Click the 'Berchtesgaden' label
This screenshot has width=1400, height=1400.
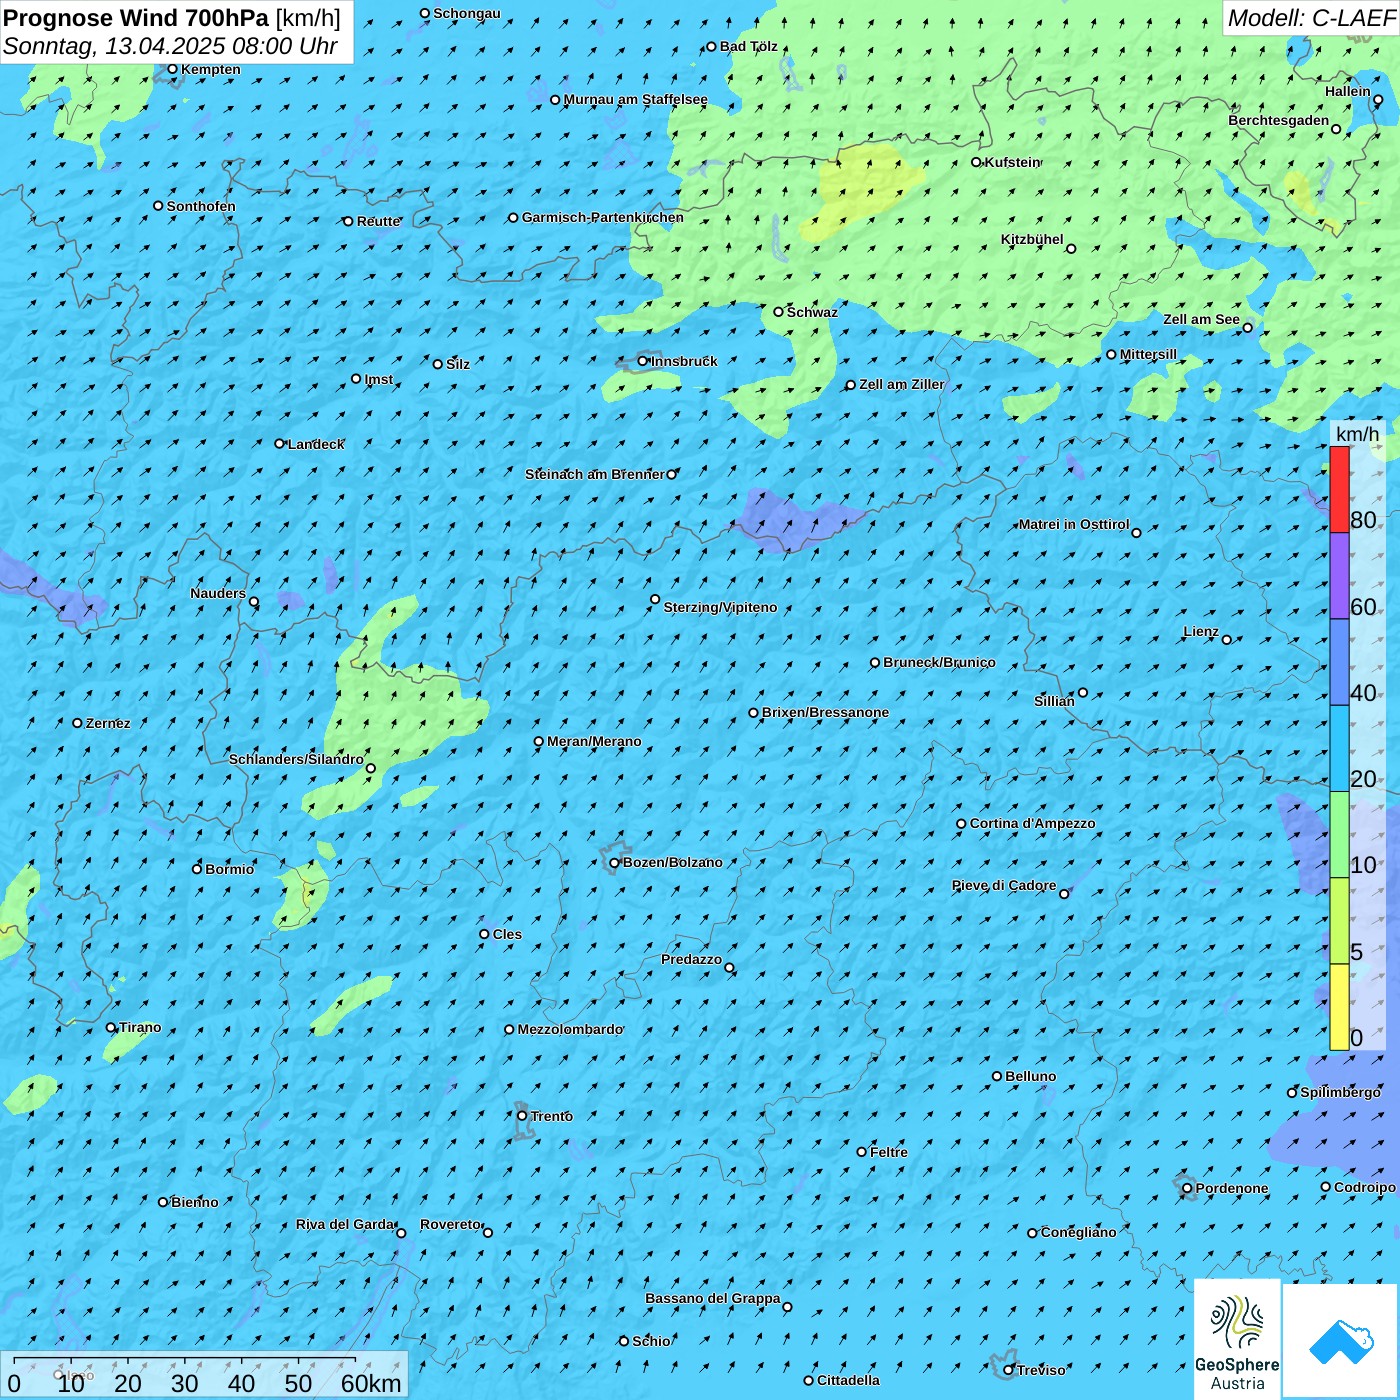[1279, 120]
